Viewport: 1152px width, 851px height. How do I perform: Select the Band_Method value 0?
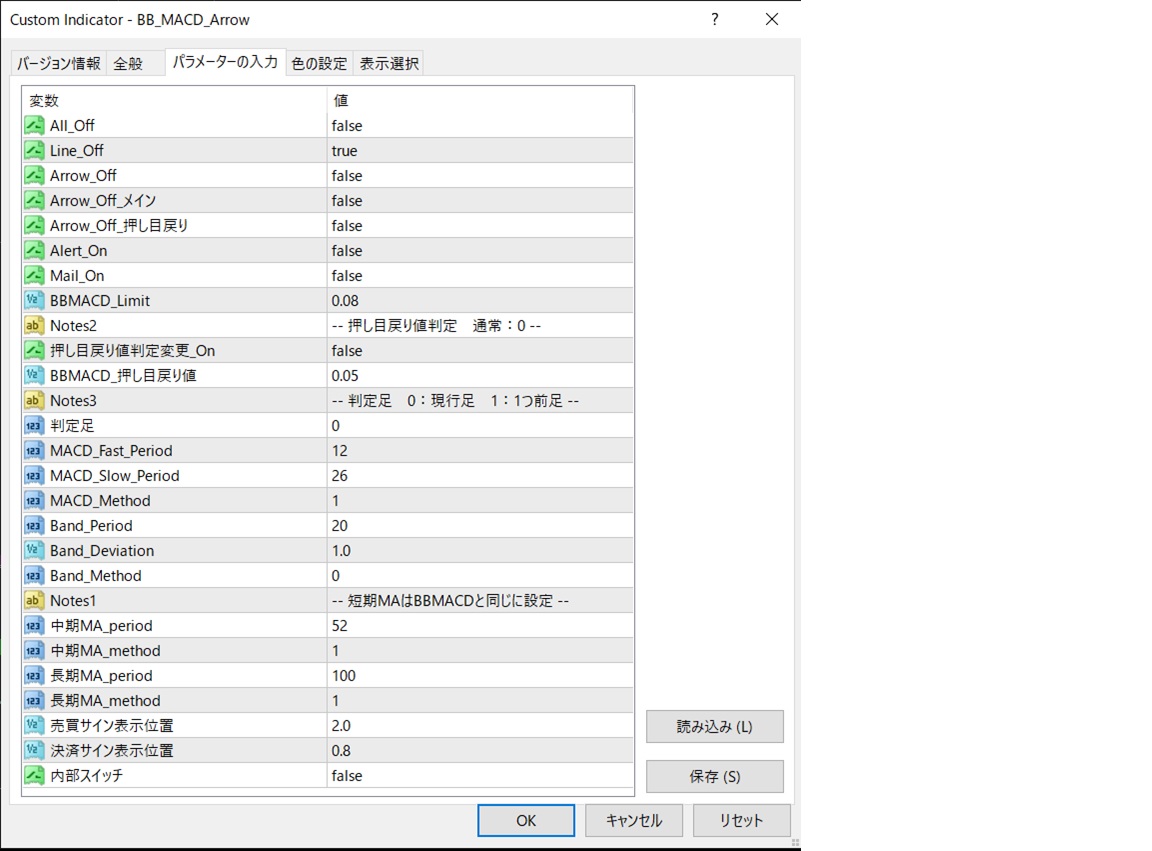(x=480, y=575)
